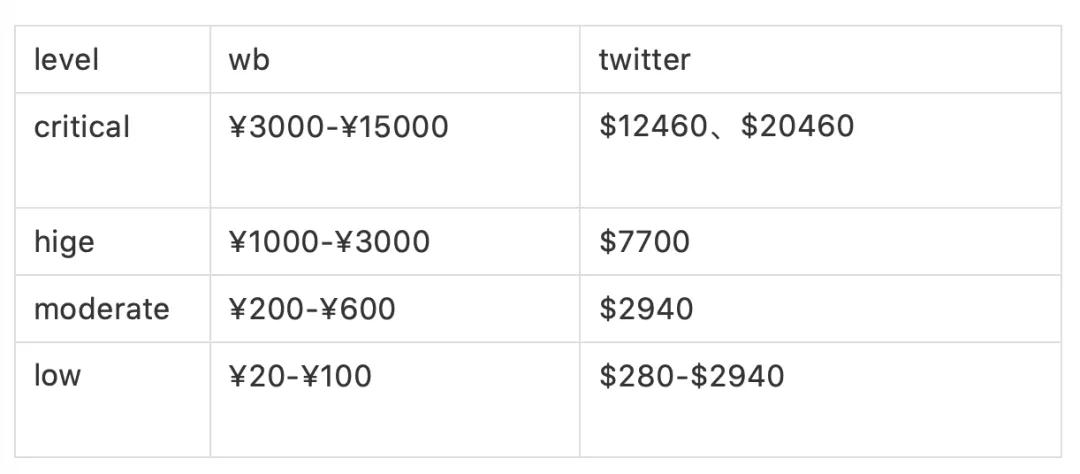Viewport: 1080px width, 474px height.
Task: Select the 'moderate' row label
Action: (x=102, y=309)
